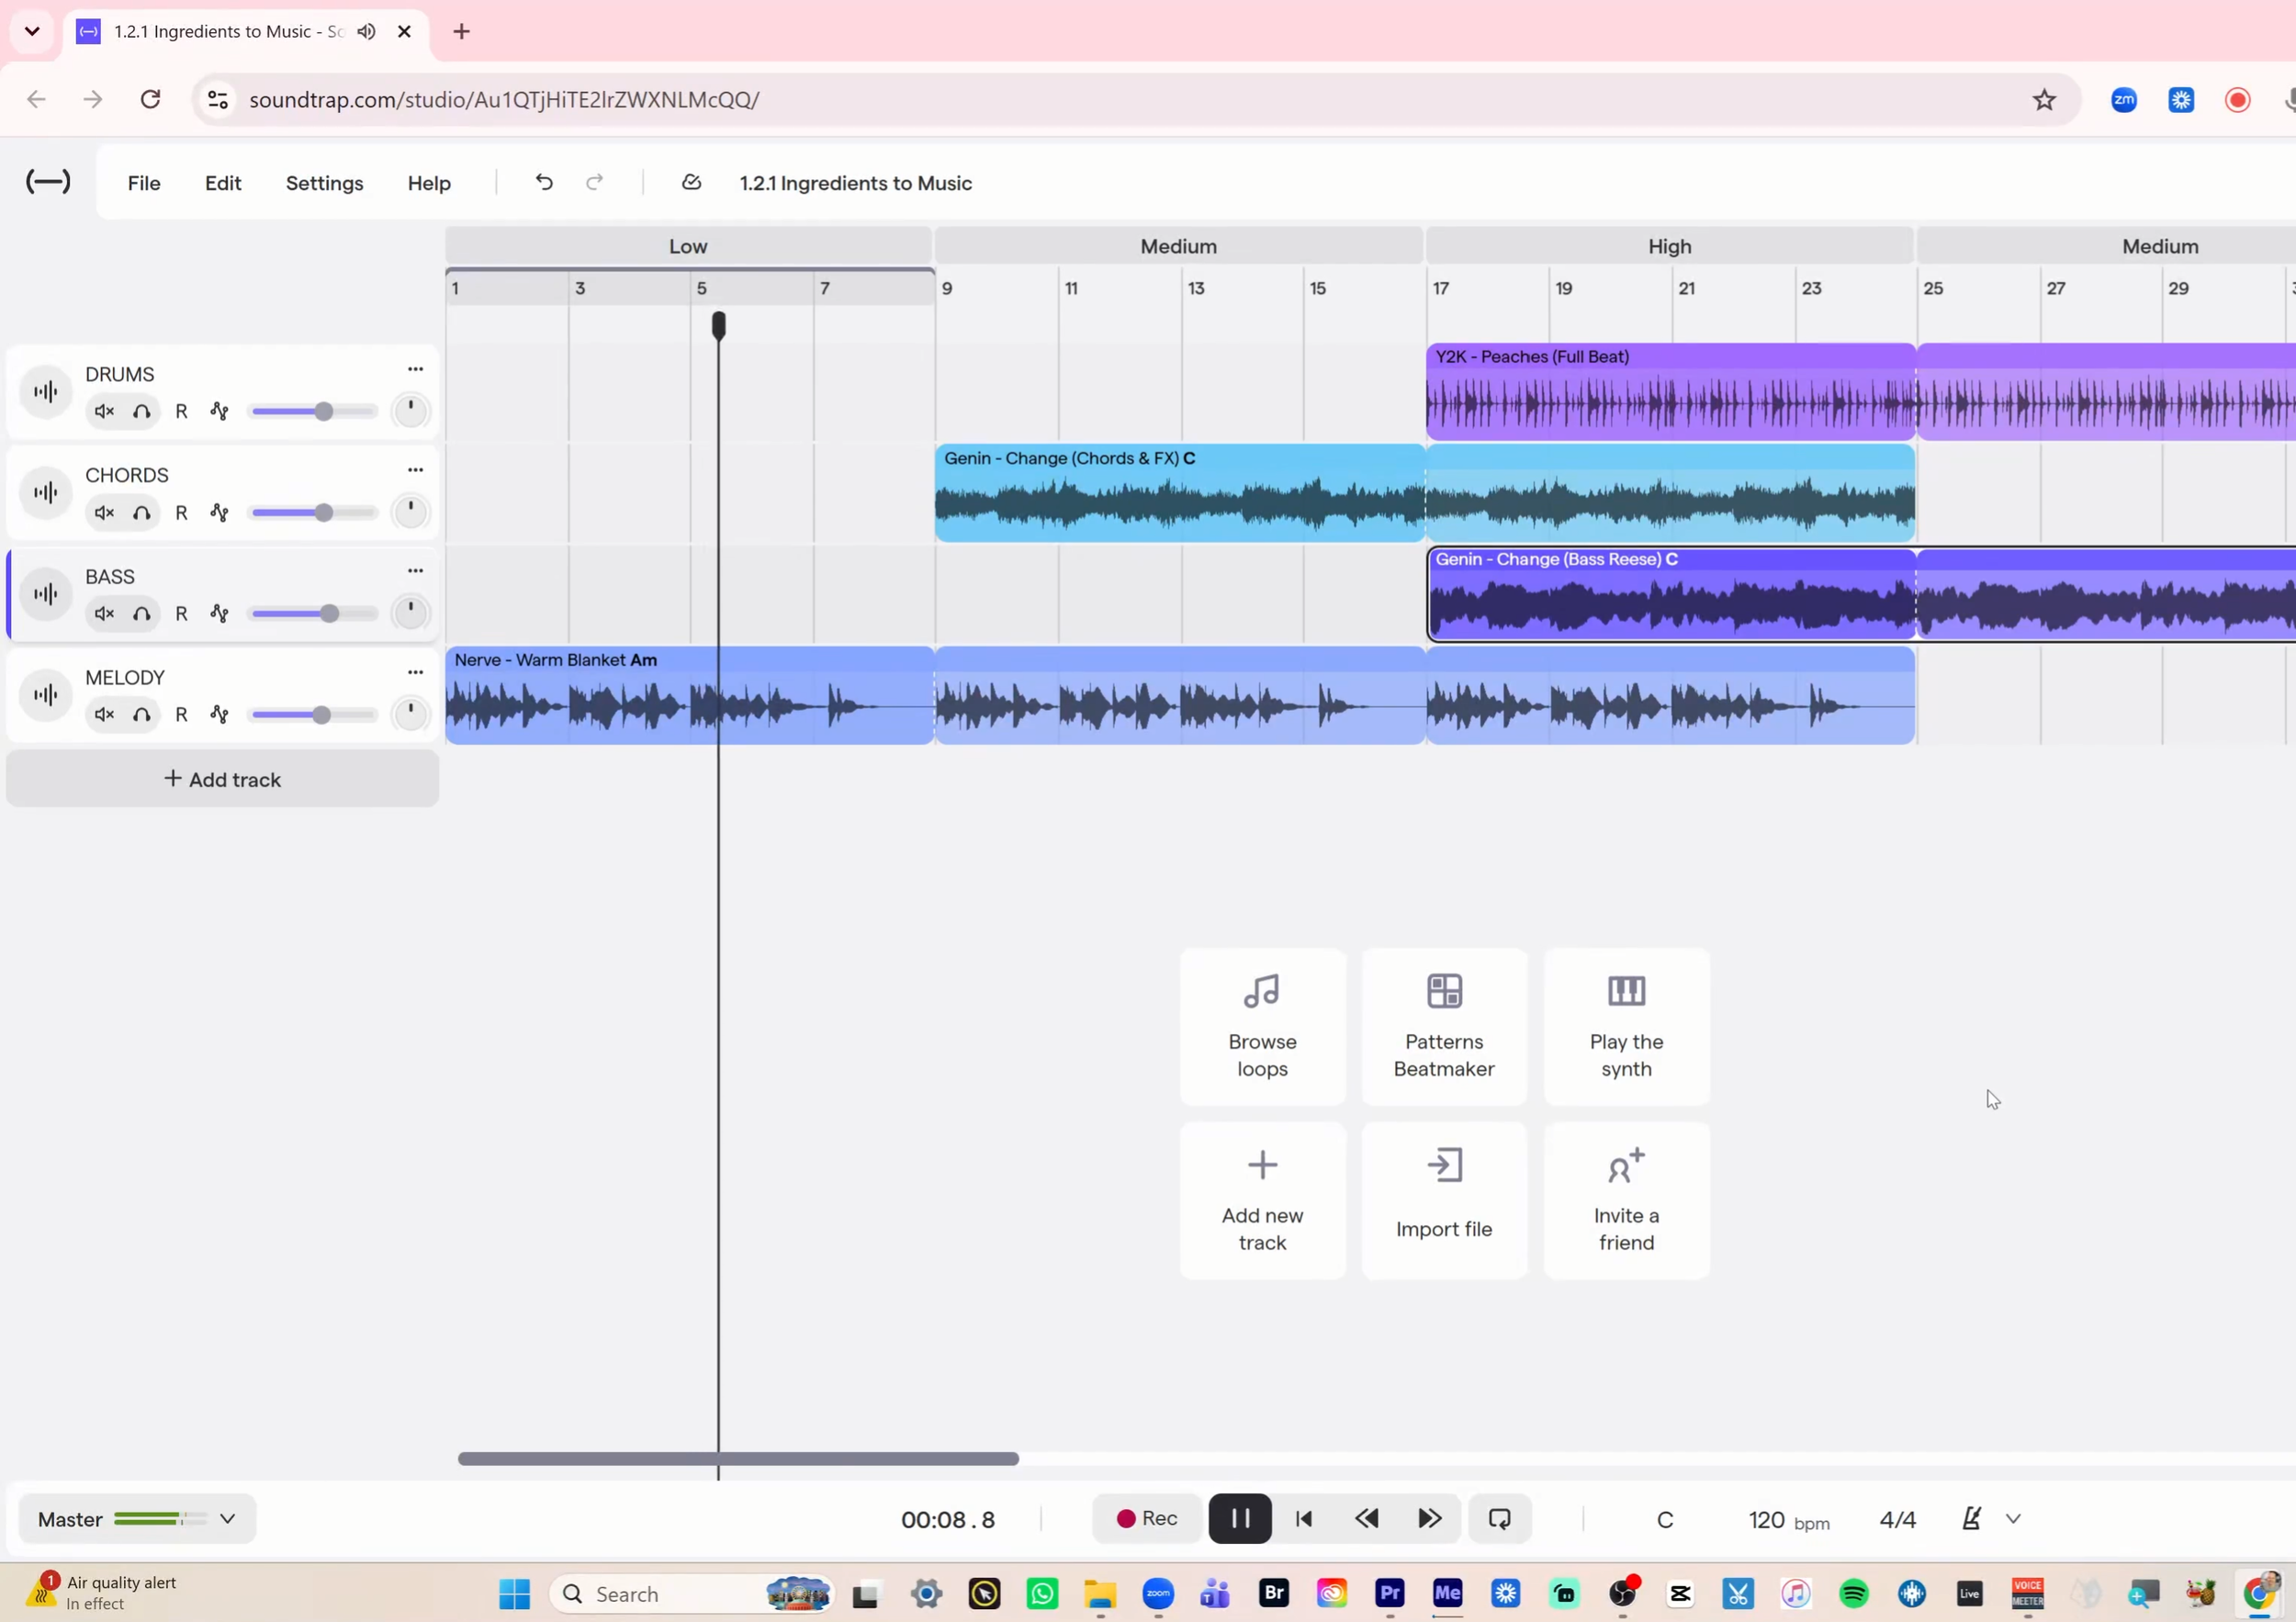Expand metronome options chevron
2296x1622 pixels.
(2013, 1519)
